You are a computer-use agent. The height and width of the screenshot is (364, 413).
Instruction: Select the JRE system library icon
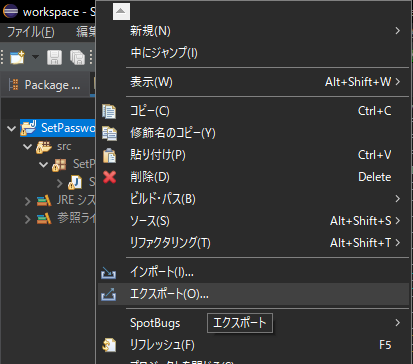[44, 200]
